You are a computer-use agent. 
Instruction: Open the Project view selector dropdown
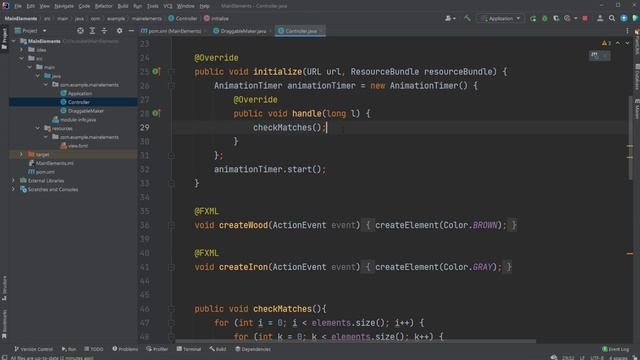pos(30,31)
